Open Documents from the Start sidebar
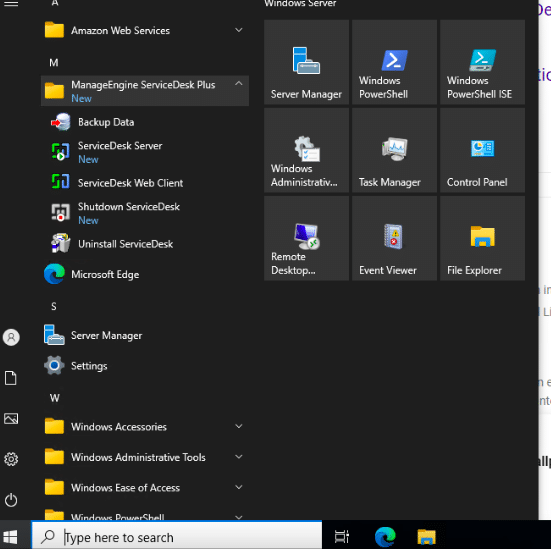Image resolution: width=551 pixels, height=549 pixels. [x=11, y=378]
